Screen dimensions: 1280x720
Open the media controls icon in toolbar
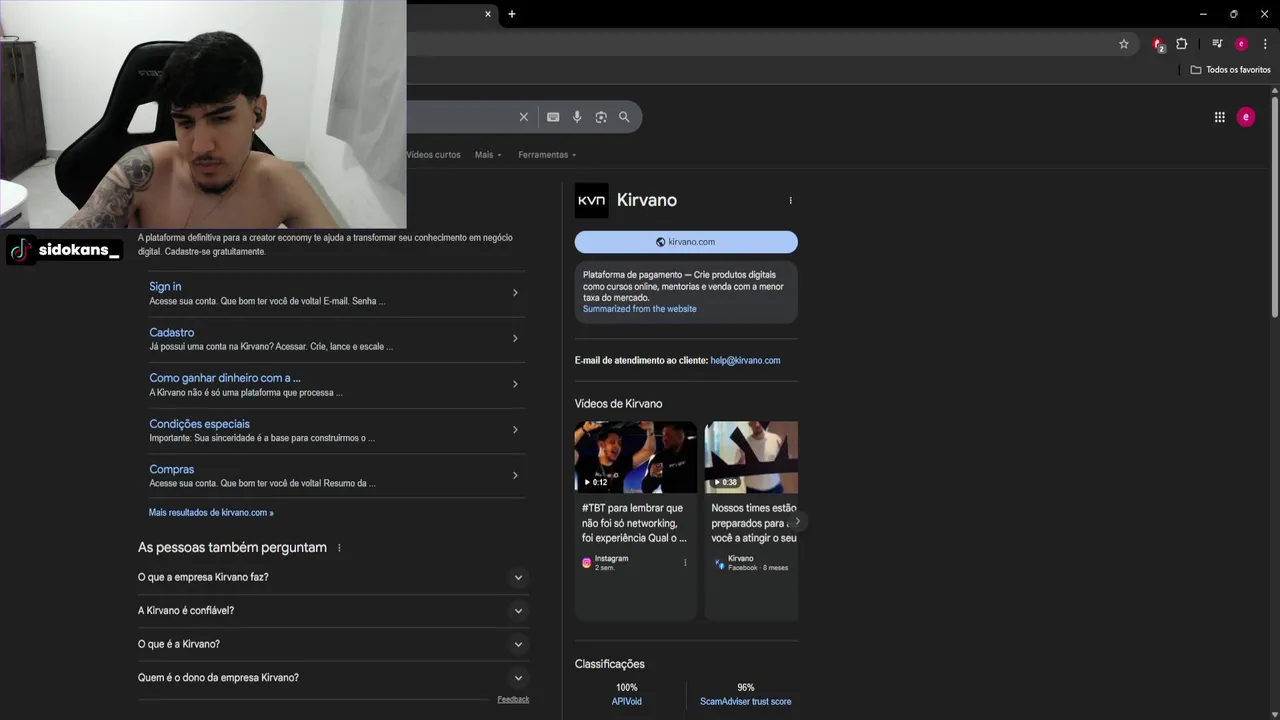click(1217, 44)
